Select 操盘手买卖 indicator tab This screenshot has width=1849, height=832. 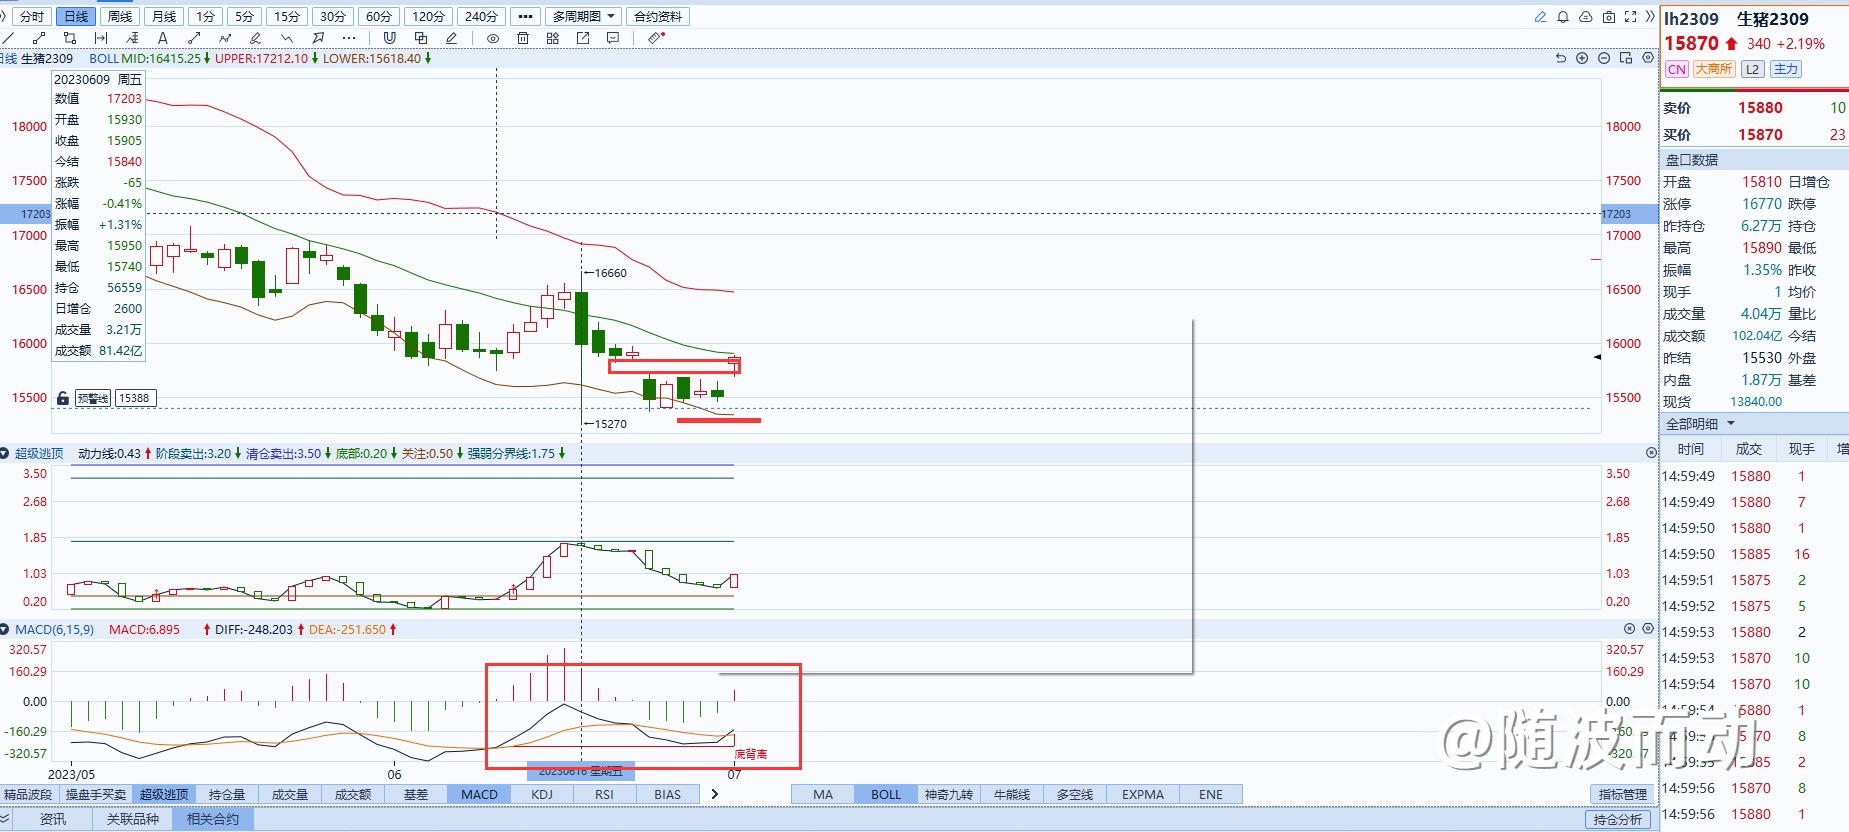[x=96, y=794]
